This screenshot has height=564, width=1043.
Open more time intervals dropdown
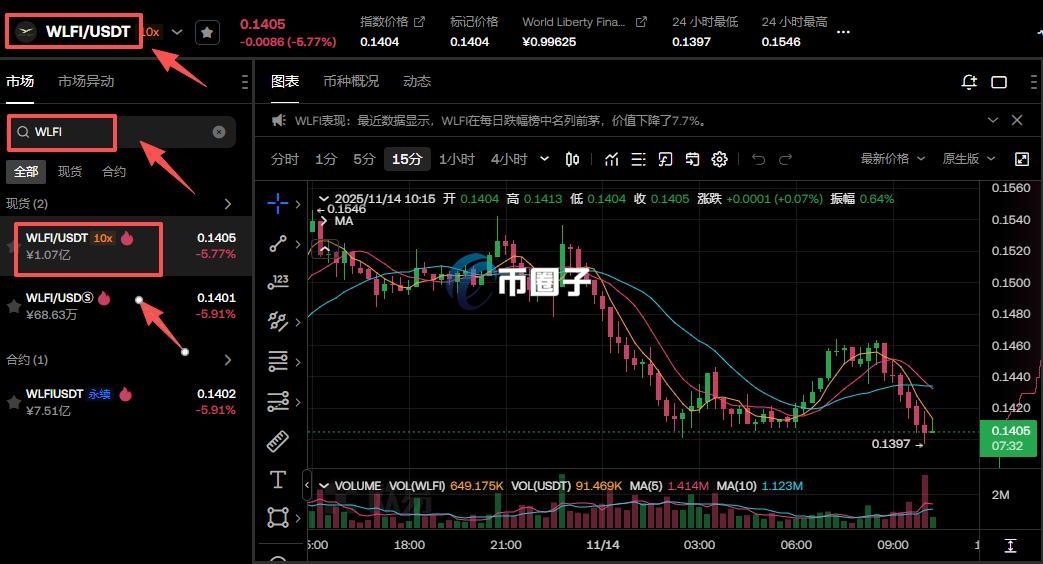[544, 160]
